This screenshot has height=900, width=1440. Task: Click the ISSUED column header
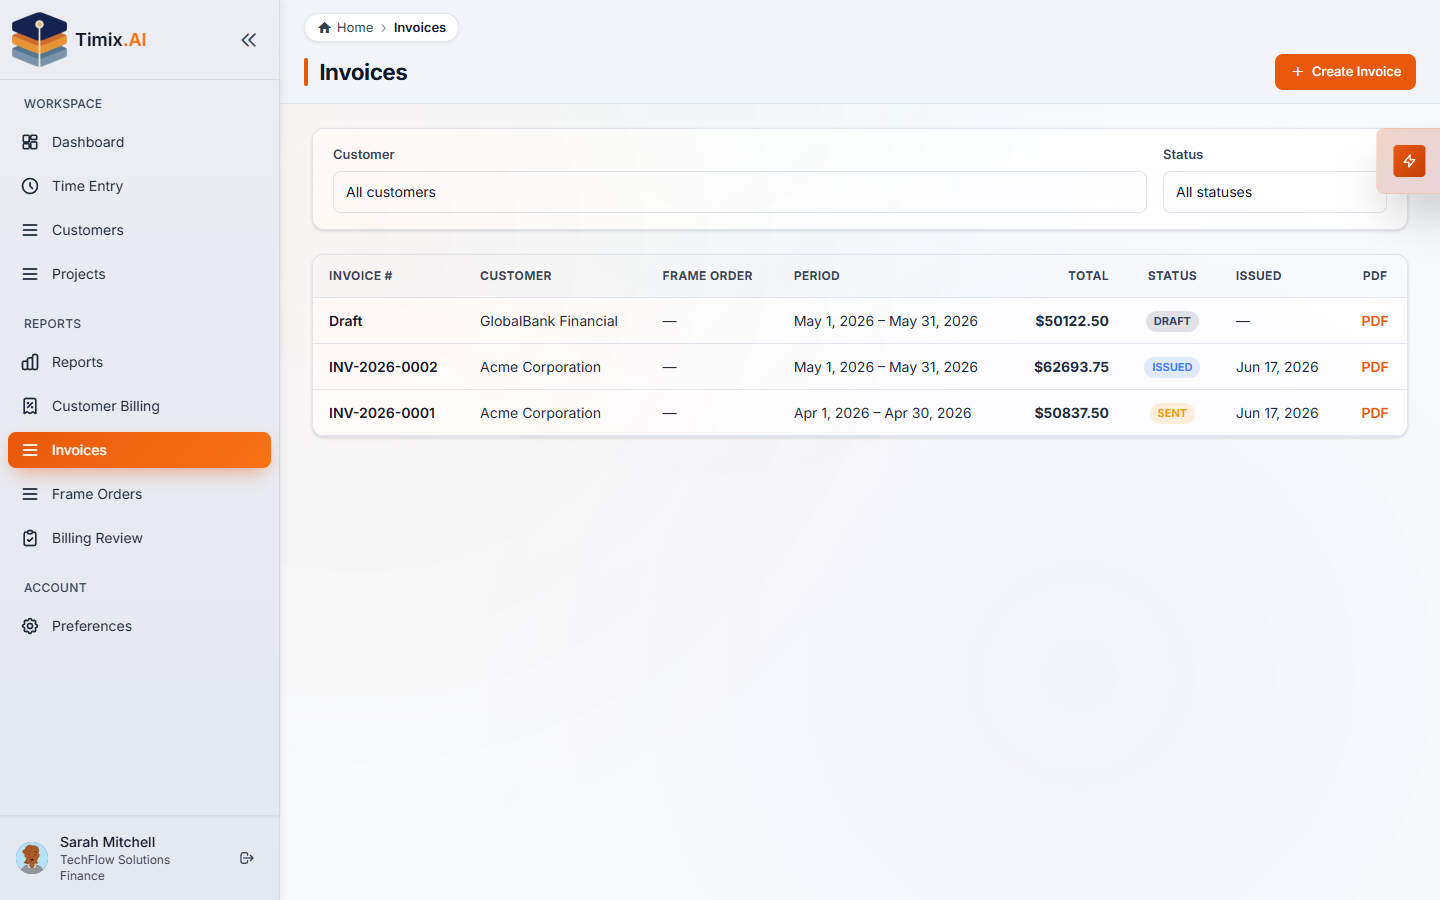(x=1258, y=276)
